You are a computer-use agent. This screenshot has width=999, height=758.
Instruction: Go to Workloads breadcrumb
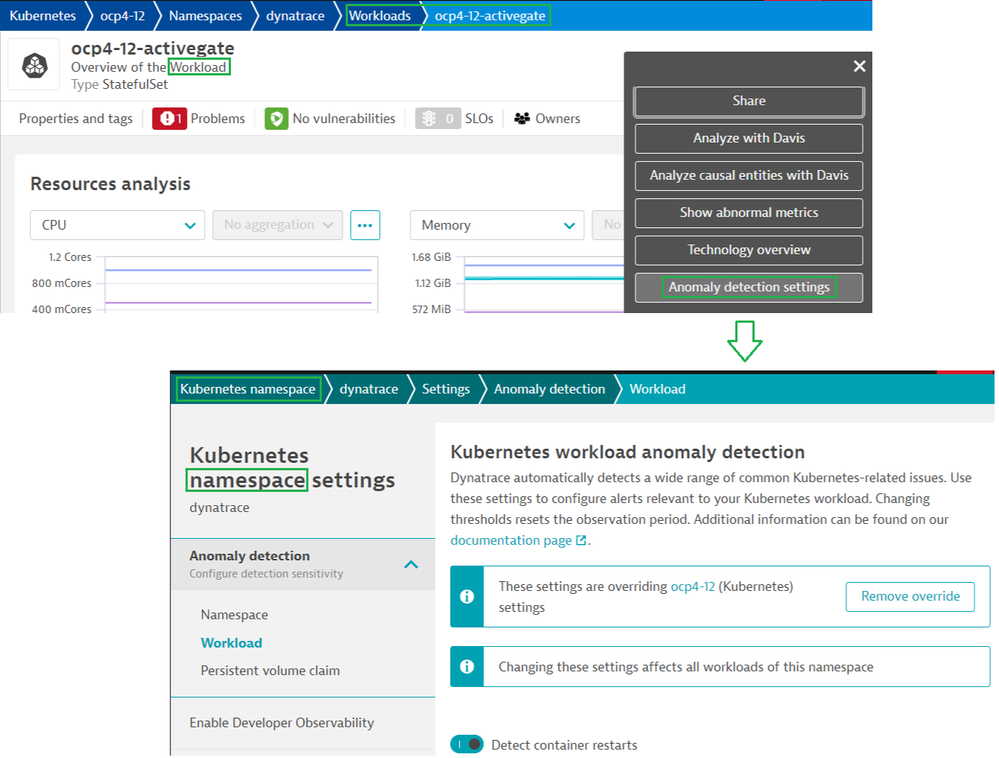(x=380, y=15)
